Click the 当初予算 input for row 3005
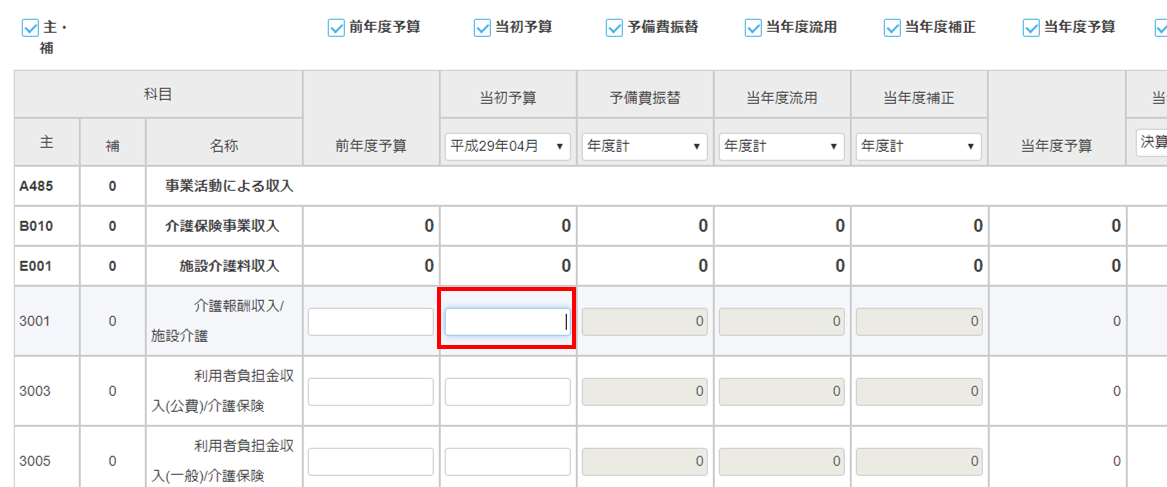 [508, 462]
